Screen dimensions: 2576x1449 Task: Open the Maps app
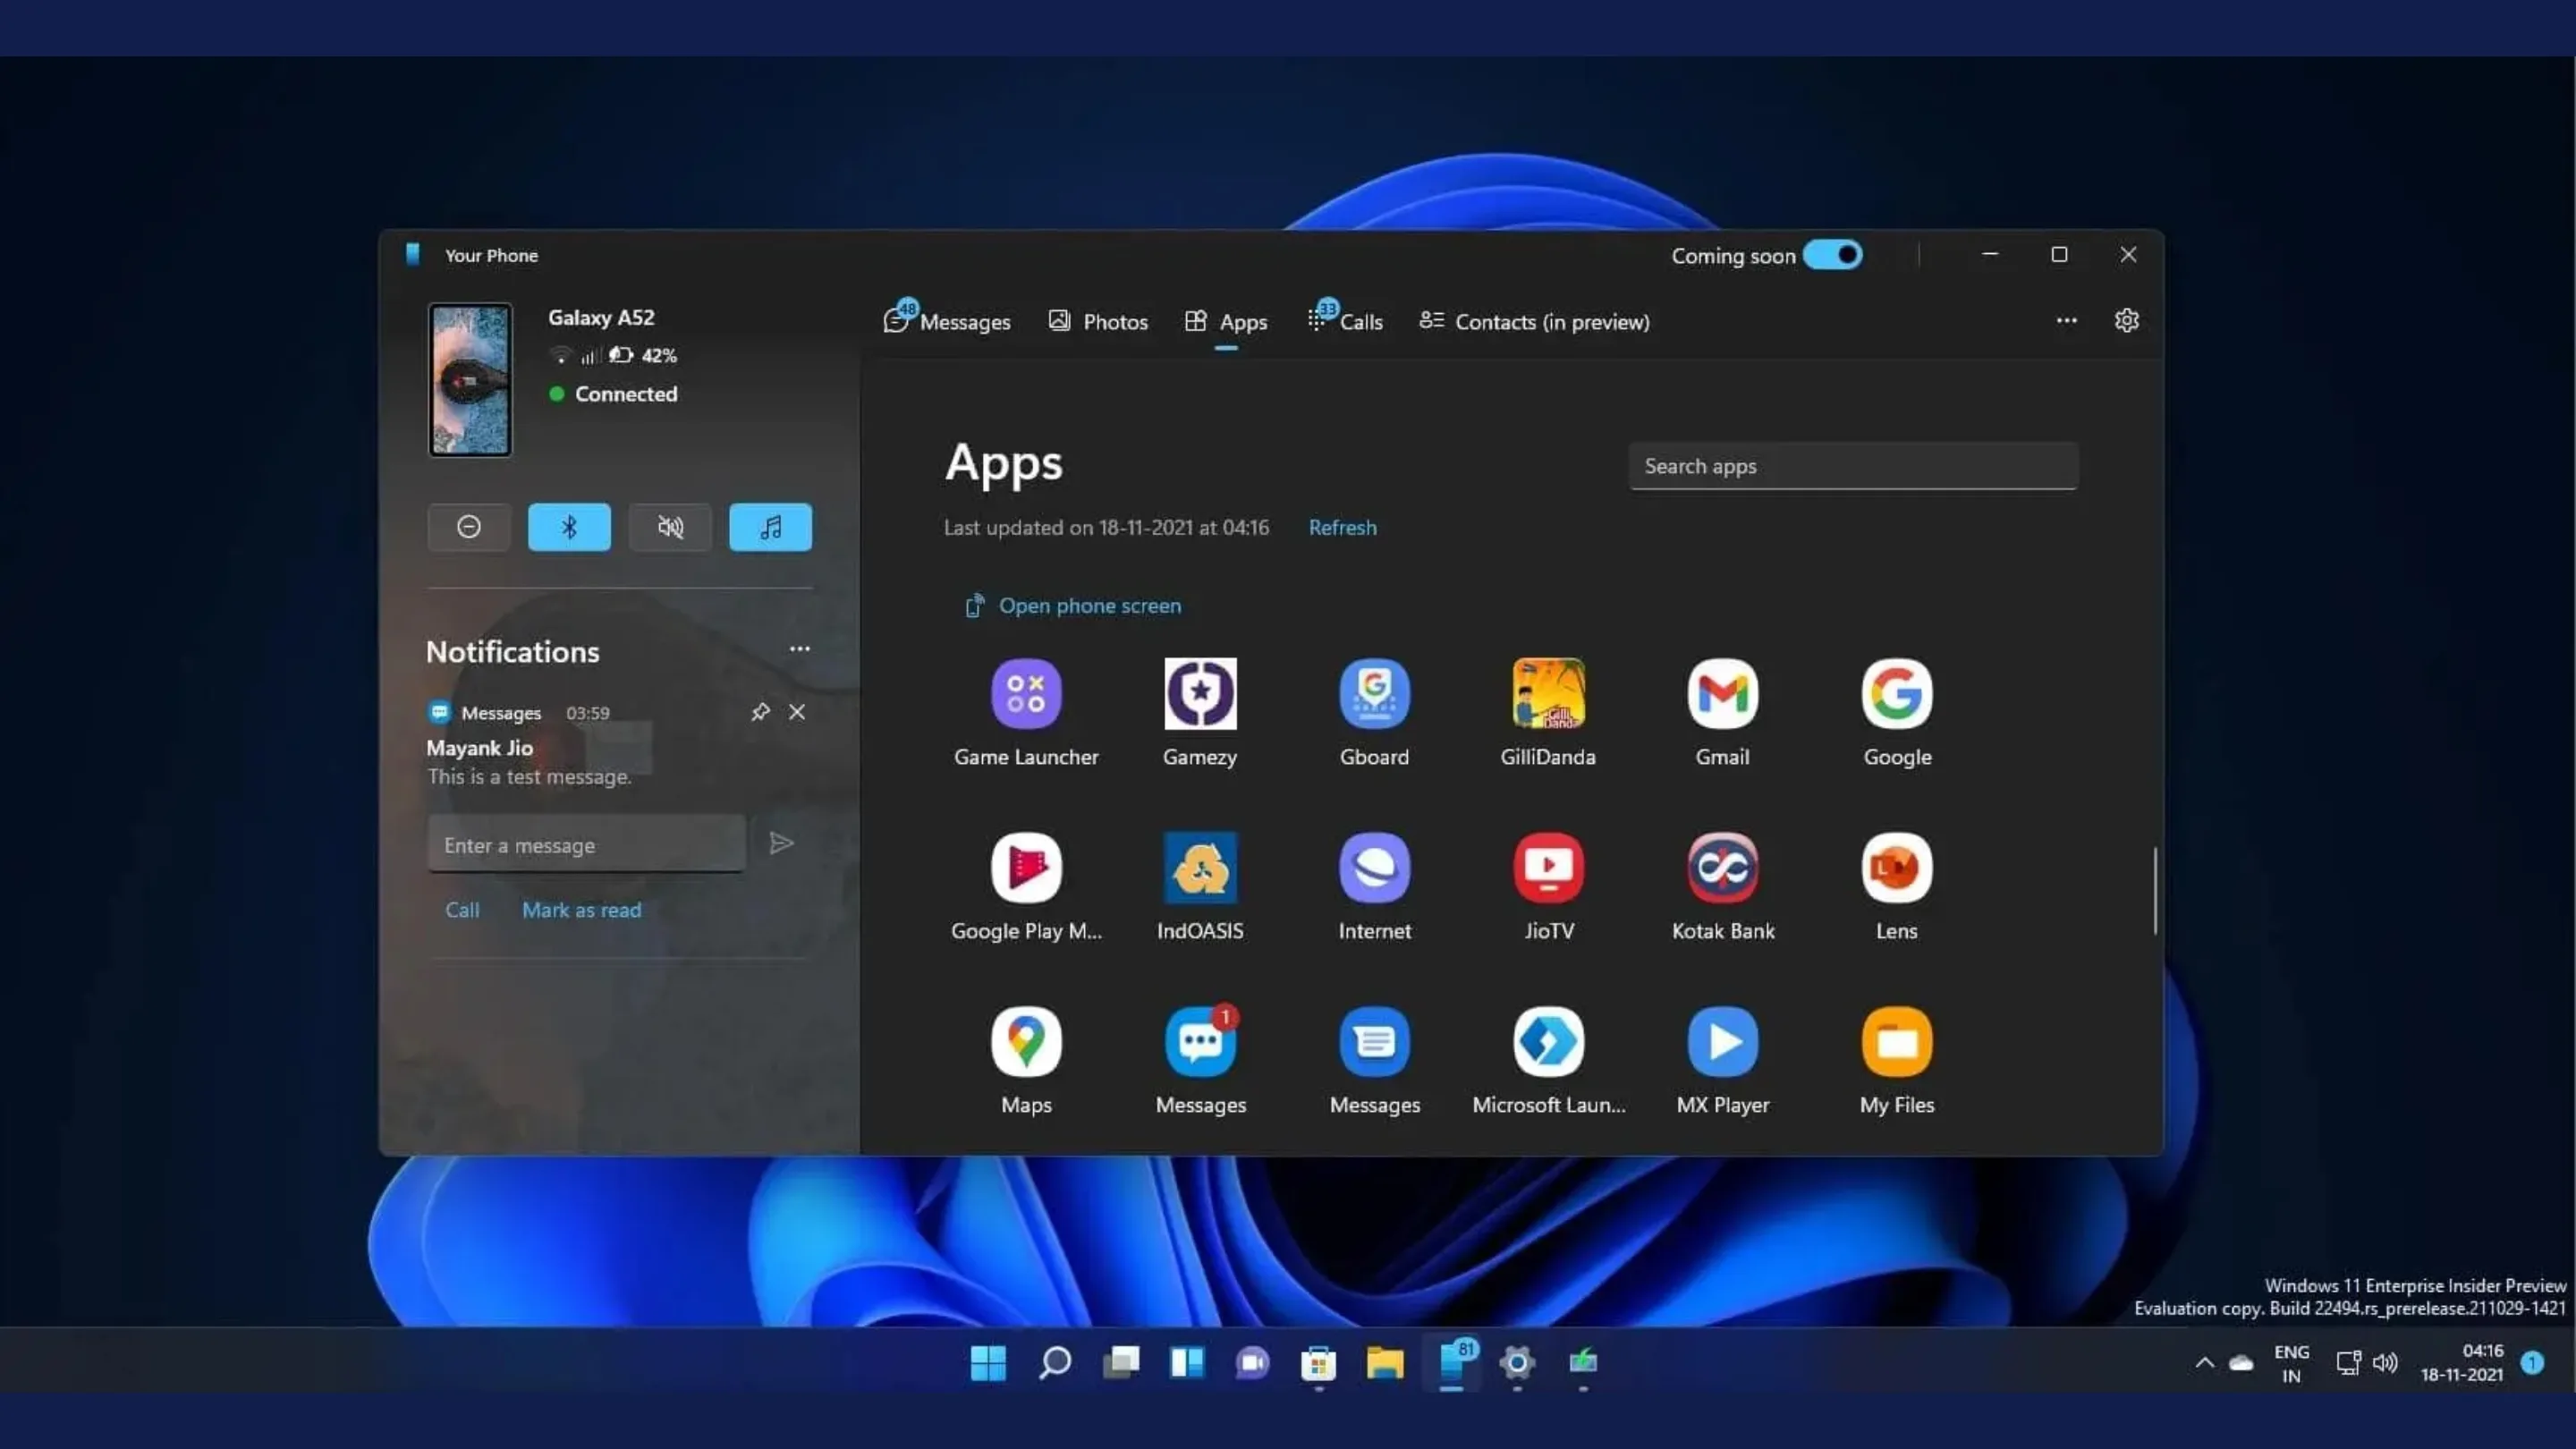1026,1060
